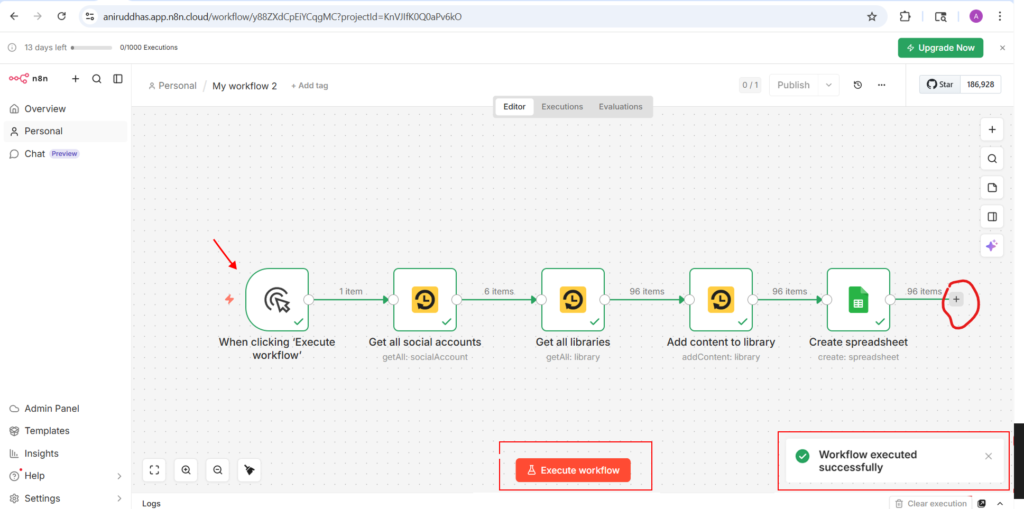Click the executions usage progress bar
This screenshot has width=1024, height=509.
point(91,48)
